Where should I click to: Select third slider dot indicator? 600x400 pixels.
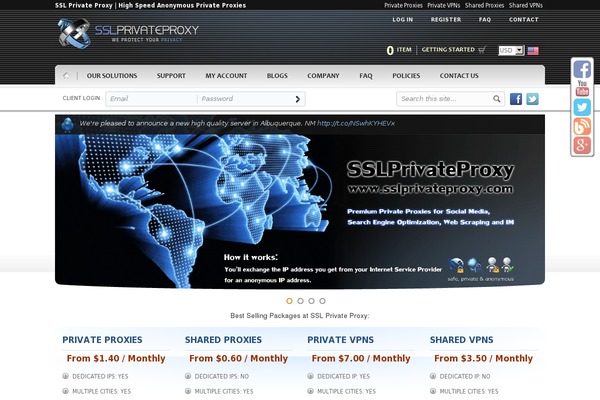(311, 301)
